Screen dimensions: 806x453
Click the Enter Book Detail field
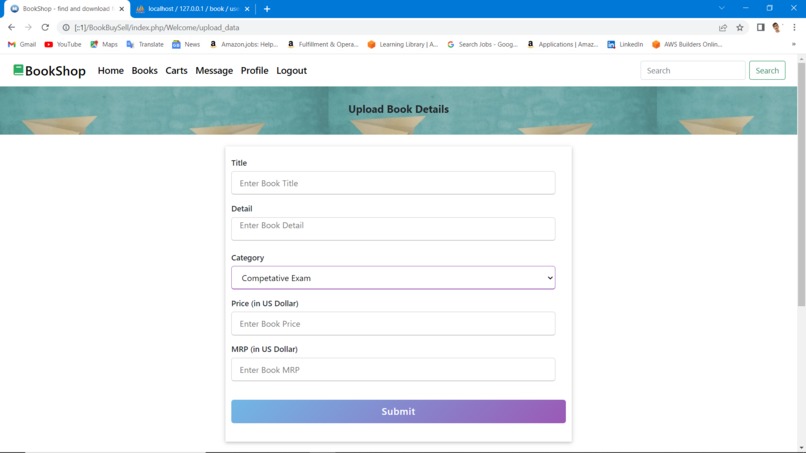coord(393,228)
